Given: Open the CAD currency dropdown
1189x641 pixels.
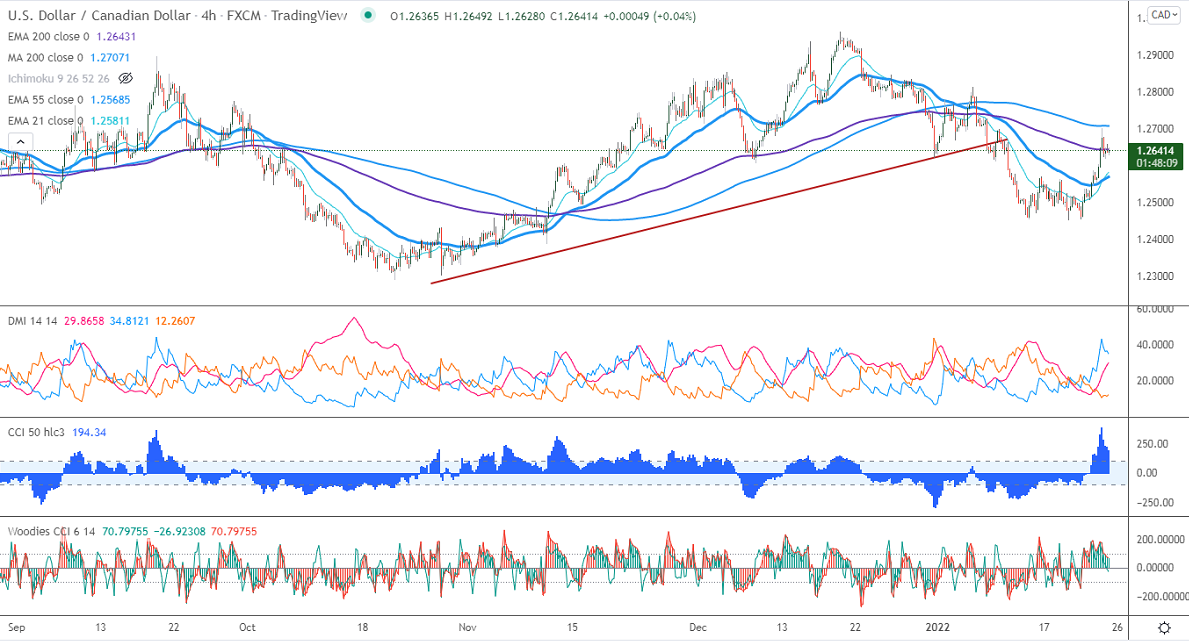Looking at the screenshot, I should pos(1164,15).
